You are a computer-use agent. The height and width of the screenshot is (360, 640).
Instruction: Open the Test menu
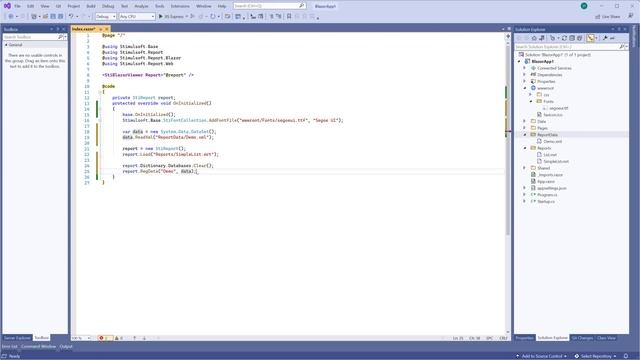pyautogui.click(x=124, y=6)
